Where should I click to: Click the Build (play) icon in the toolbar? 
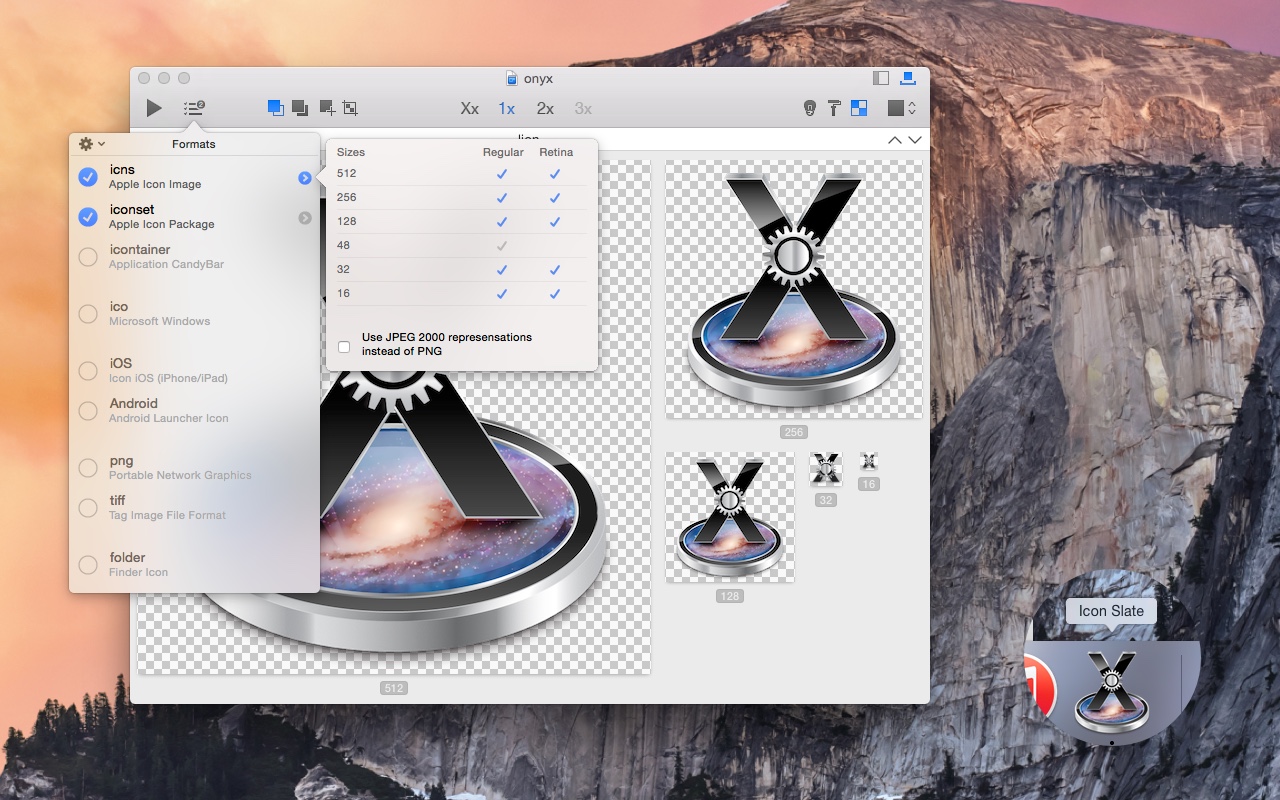(153, 108)
